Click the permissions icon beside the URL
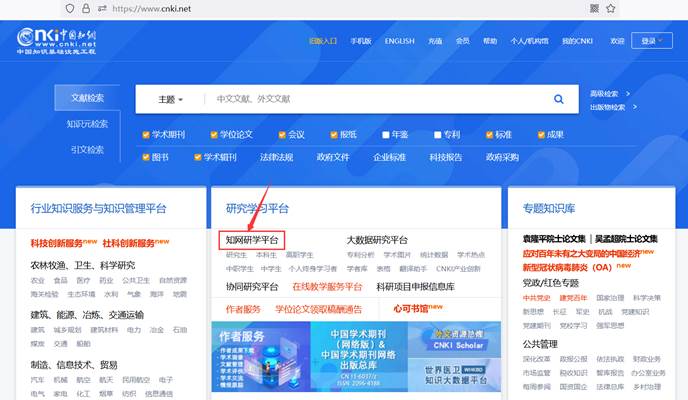 point(102,8)
